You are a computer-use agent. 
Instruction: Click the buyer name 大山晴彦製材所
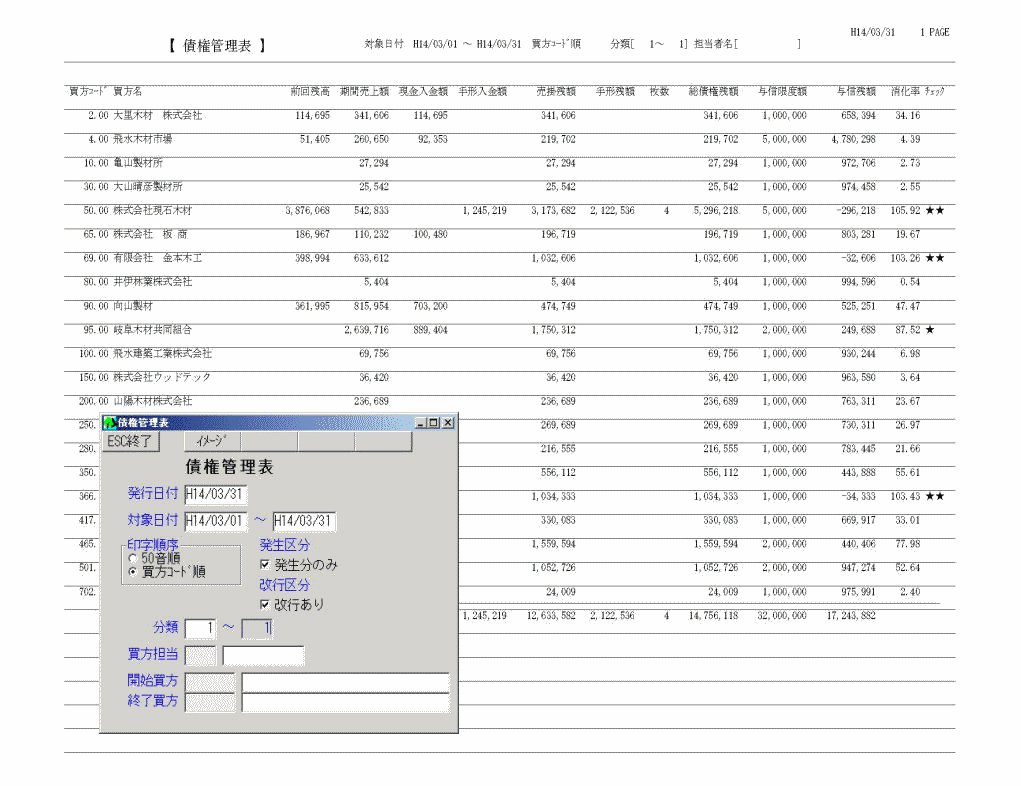click(x=148, y=187)
